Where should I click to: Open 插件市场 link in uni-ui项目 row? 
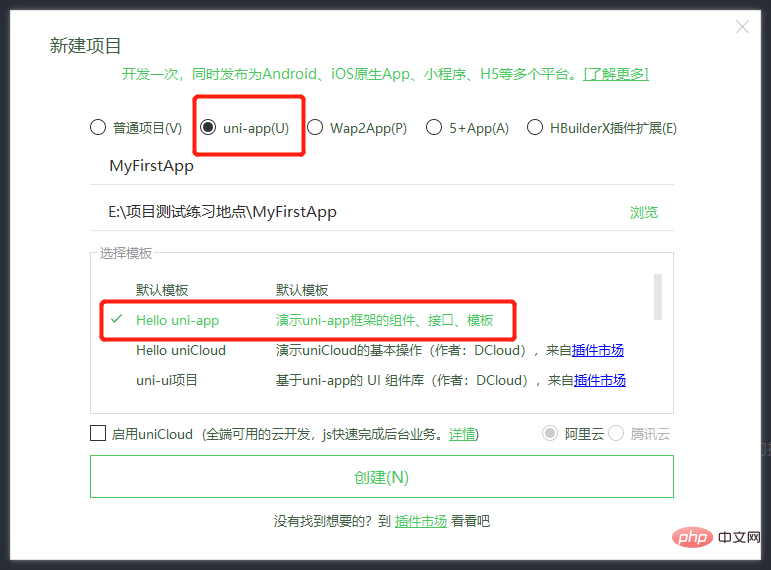tap(599, 381)
